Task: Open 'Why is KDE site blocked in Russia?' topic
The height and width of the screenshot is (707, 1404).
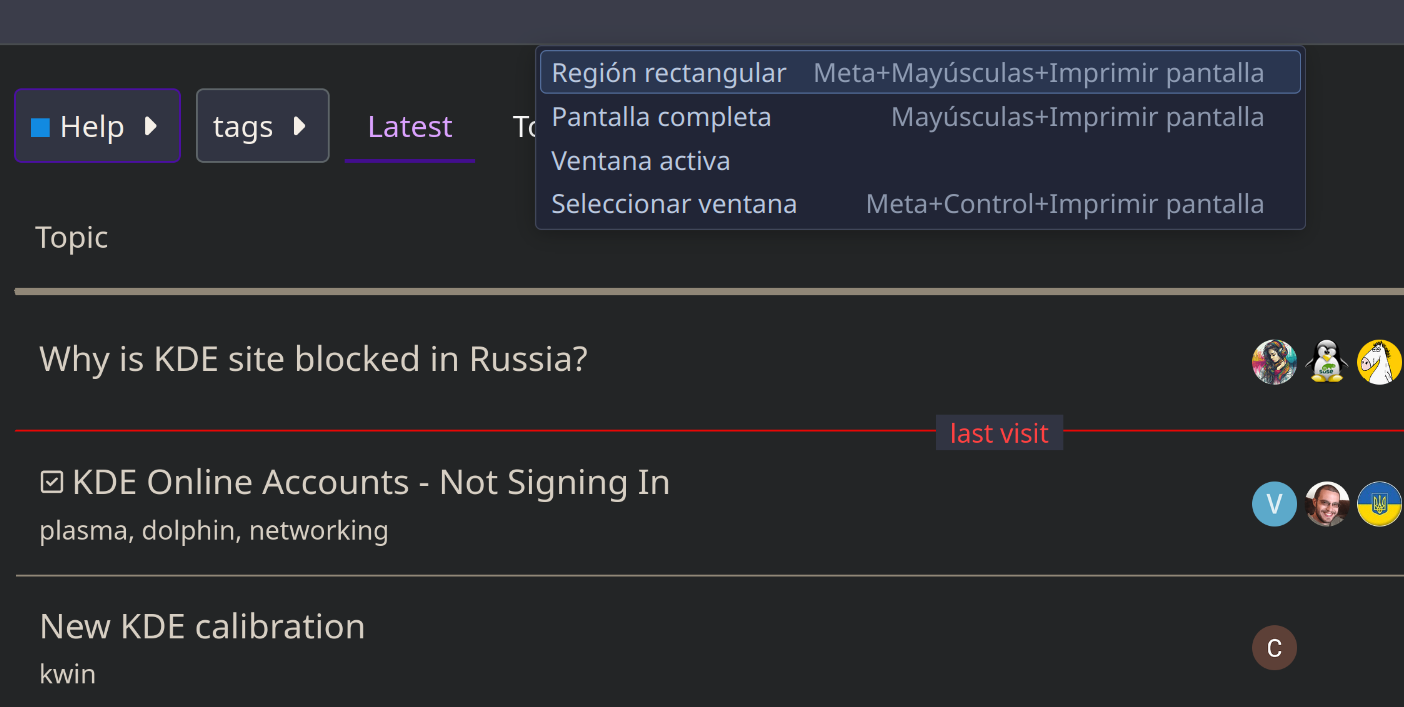Action: click(x=313, y=359)
